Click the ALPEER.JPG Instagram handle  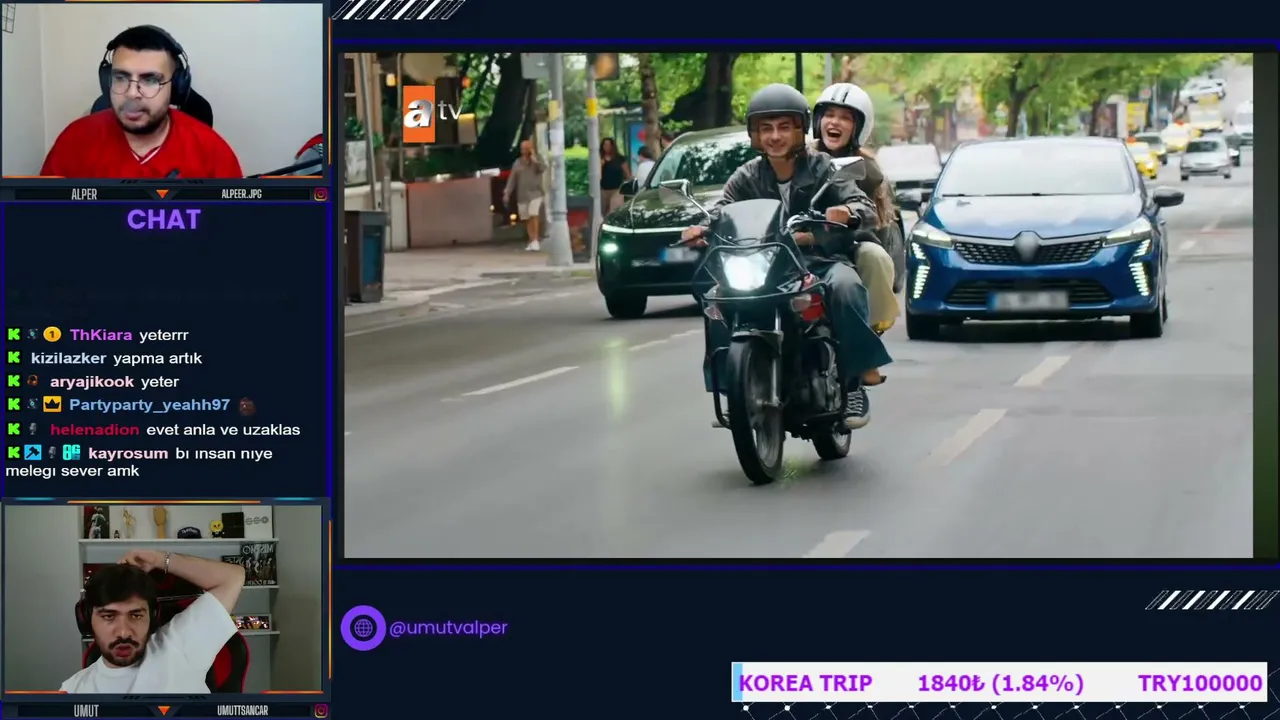coord(241,194)
